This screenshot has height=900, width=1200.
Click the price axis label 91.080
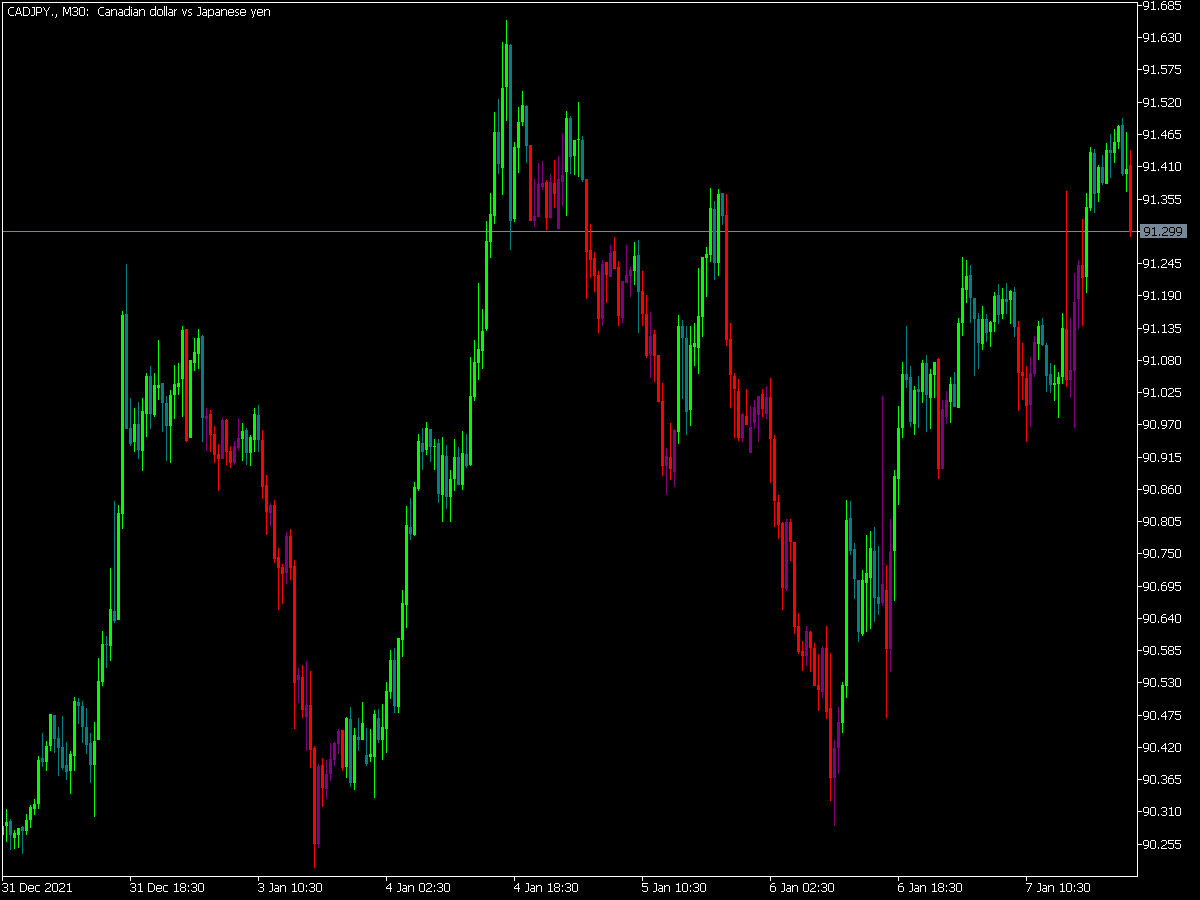(x=1160, y=361)
